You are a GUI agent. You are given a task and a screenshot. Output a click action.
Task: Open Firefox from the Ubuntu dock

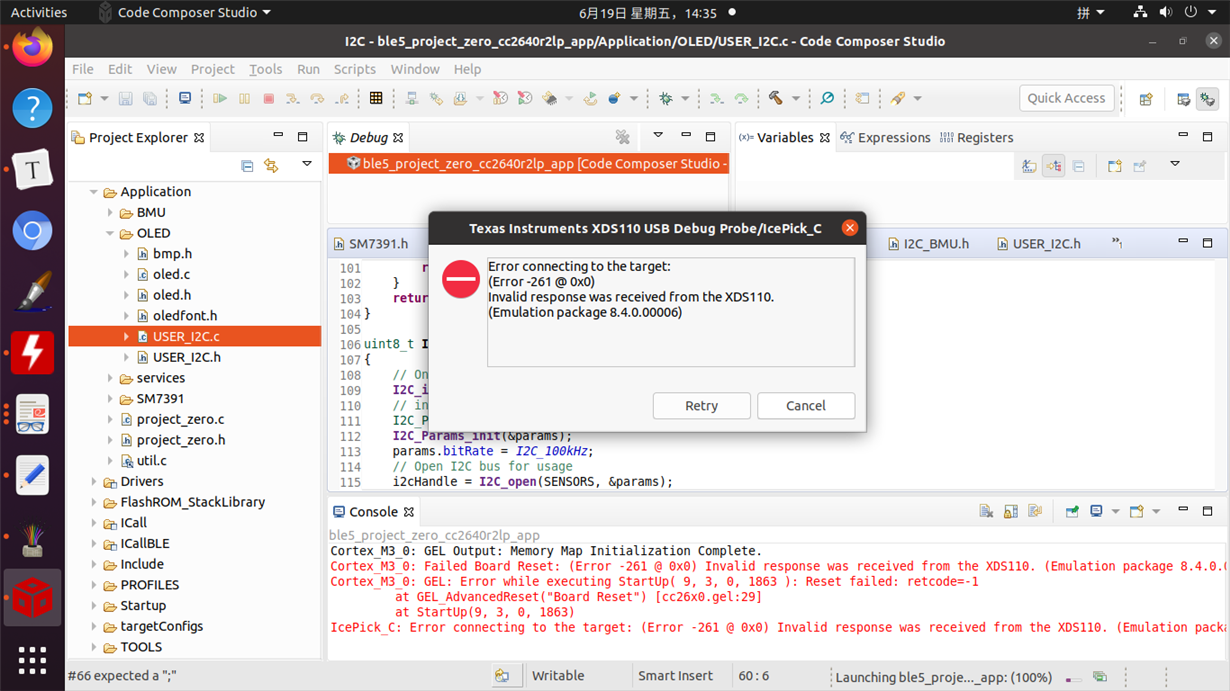[x=32, y=48]
